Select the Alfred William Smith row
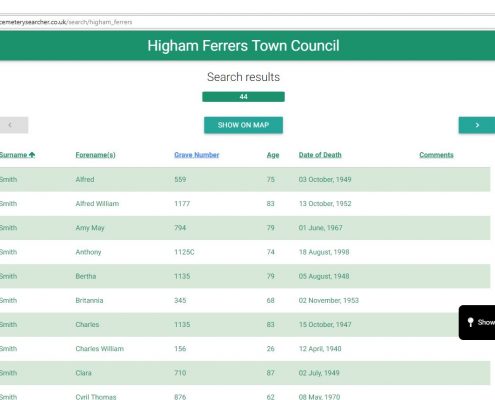Viewport: 495px width, 400px height. pyautogui.click(x=245, y=204)
